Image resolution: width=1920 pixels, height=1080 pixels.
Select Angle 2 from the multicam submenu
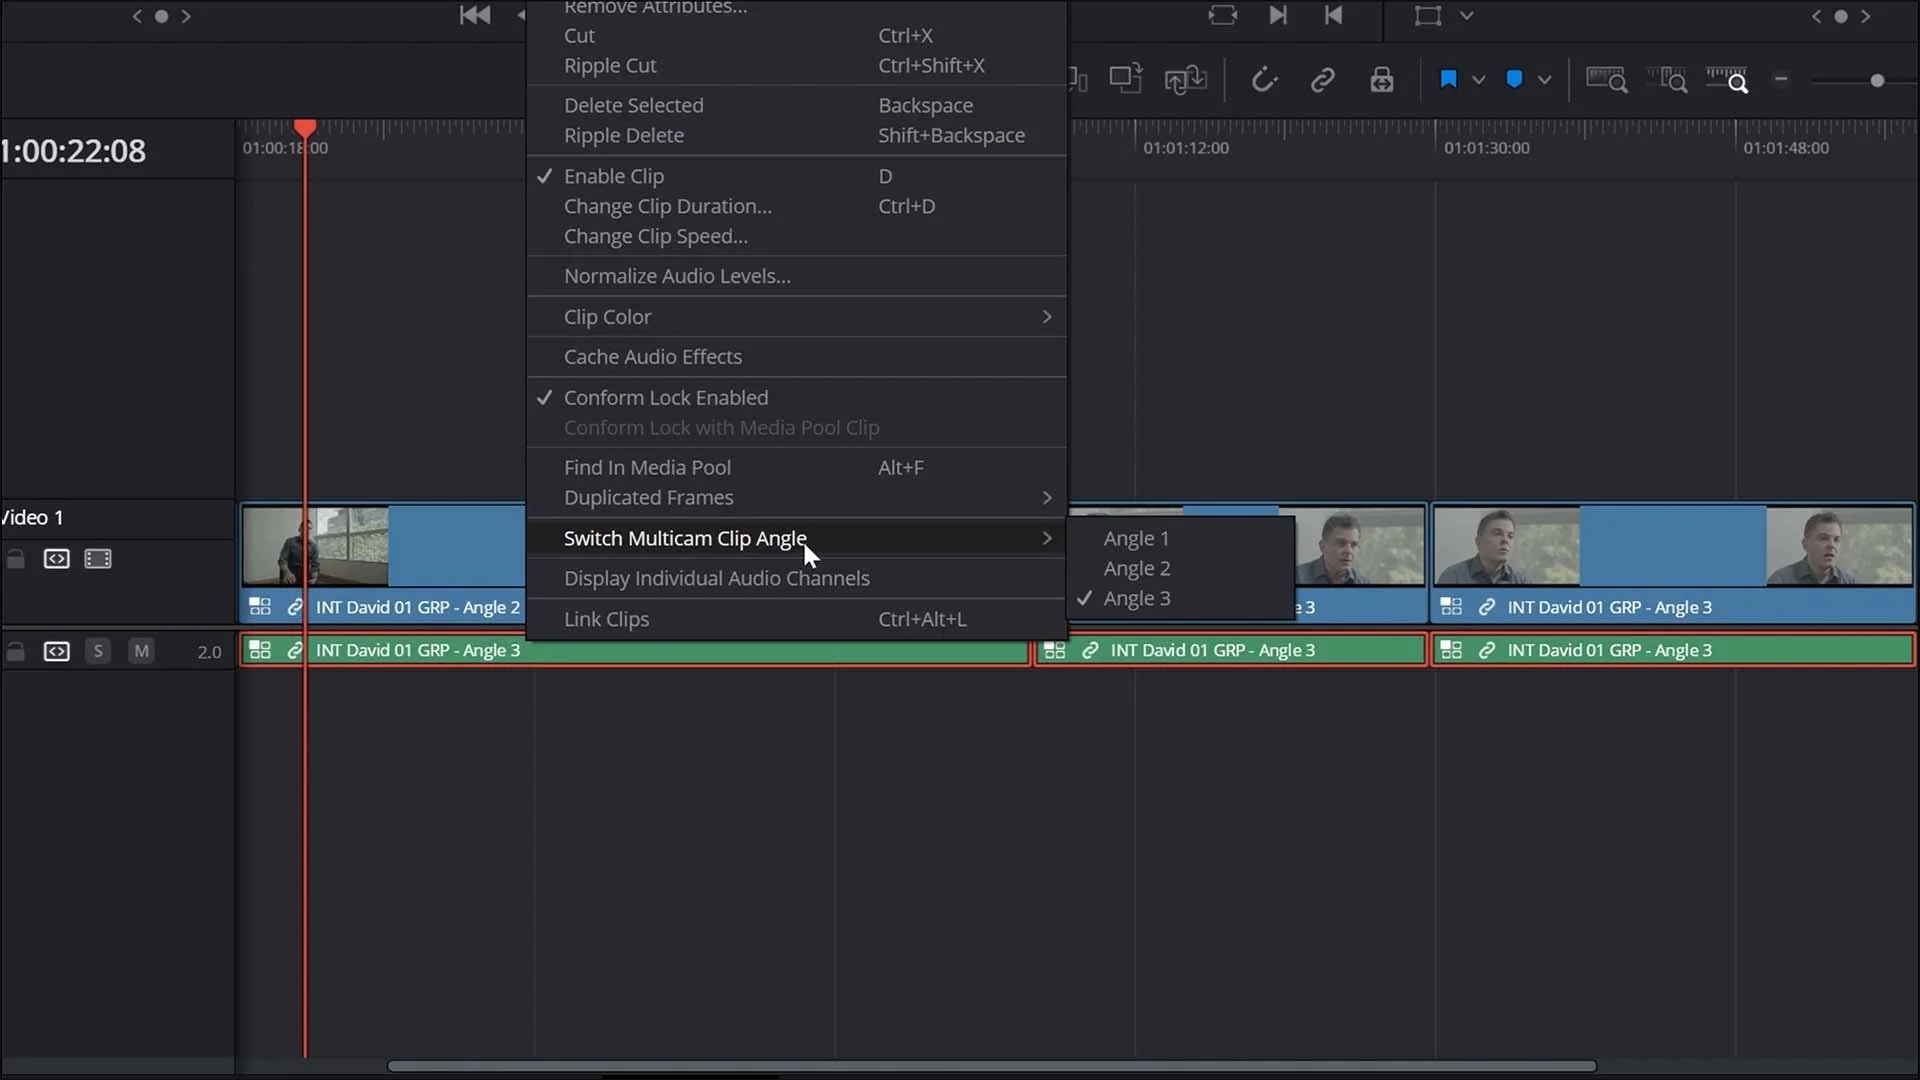pos(1136,568)
